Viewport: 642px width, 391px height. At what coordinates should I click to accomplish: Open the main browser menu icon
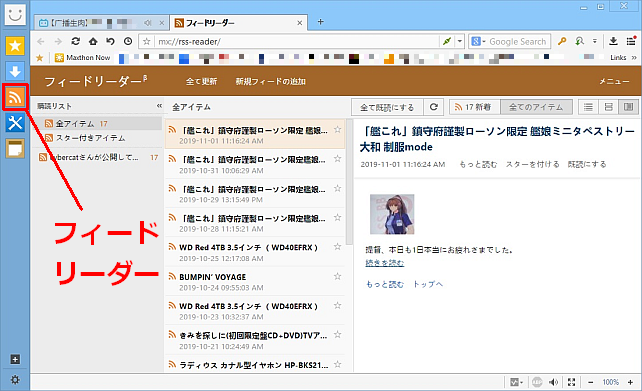[x=631, y=41]
